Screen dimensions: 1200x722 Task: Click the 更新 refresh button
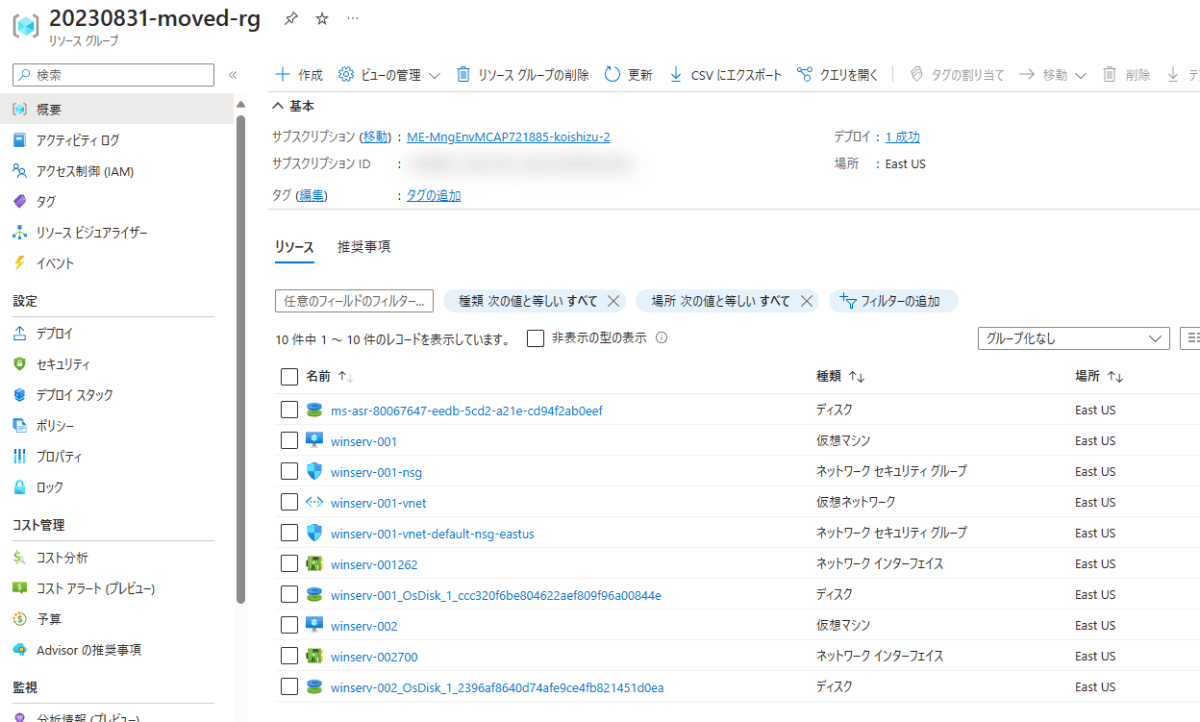(629, 75)
